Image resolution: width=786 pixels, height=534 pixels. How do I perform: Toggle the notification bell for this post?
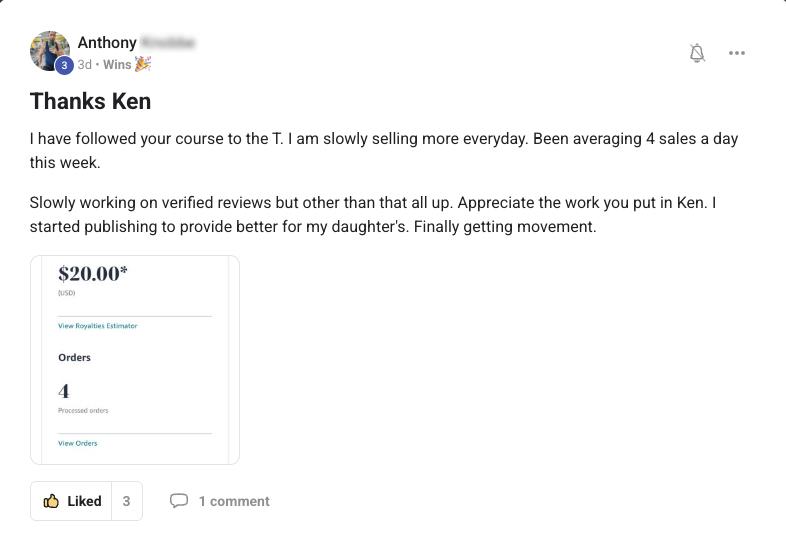[697, 53]
